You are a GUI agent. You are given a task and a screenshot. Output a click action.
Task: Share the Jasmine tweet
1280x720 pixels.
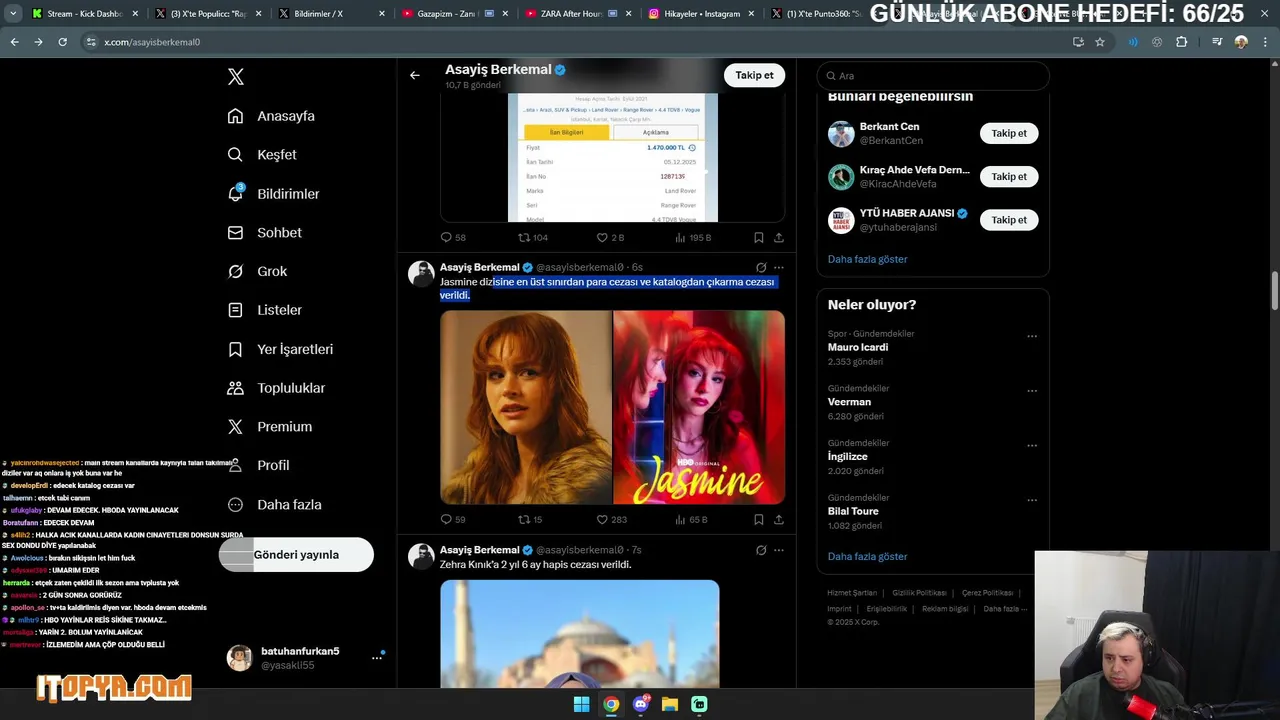coord(779,519)
